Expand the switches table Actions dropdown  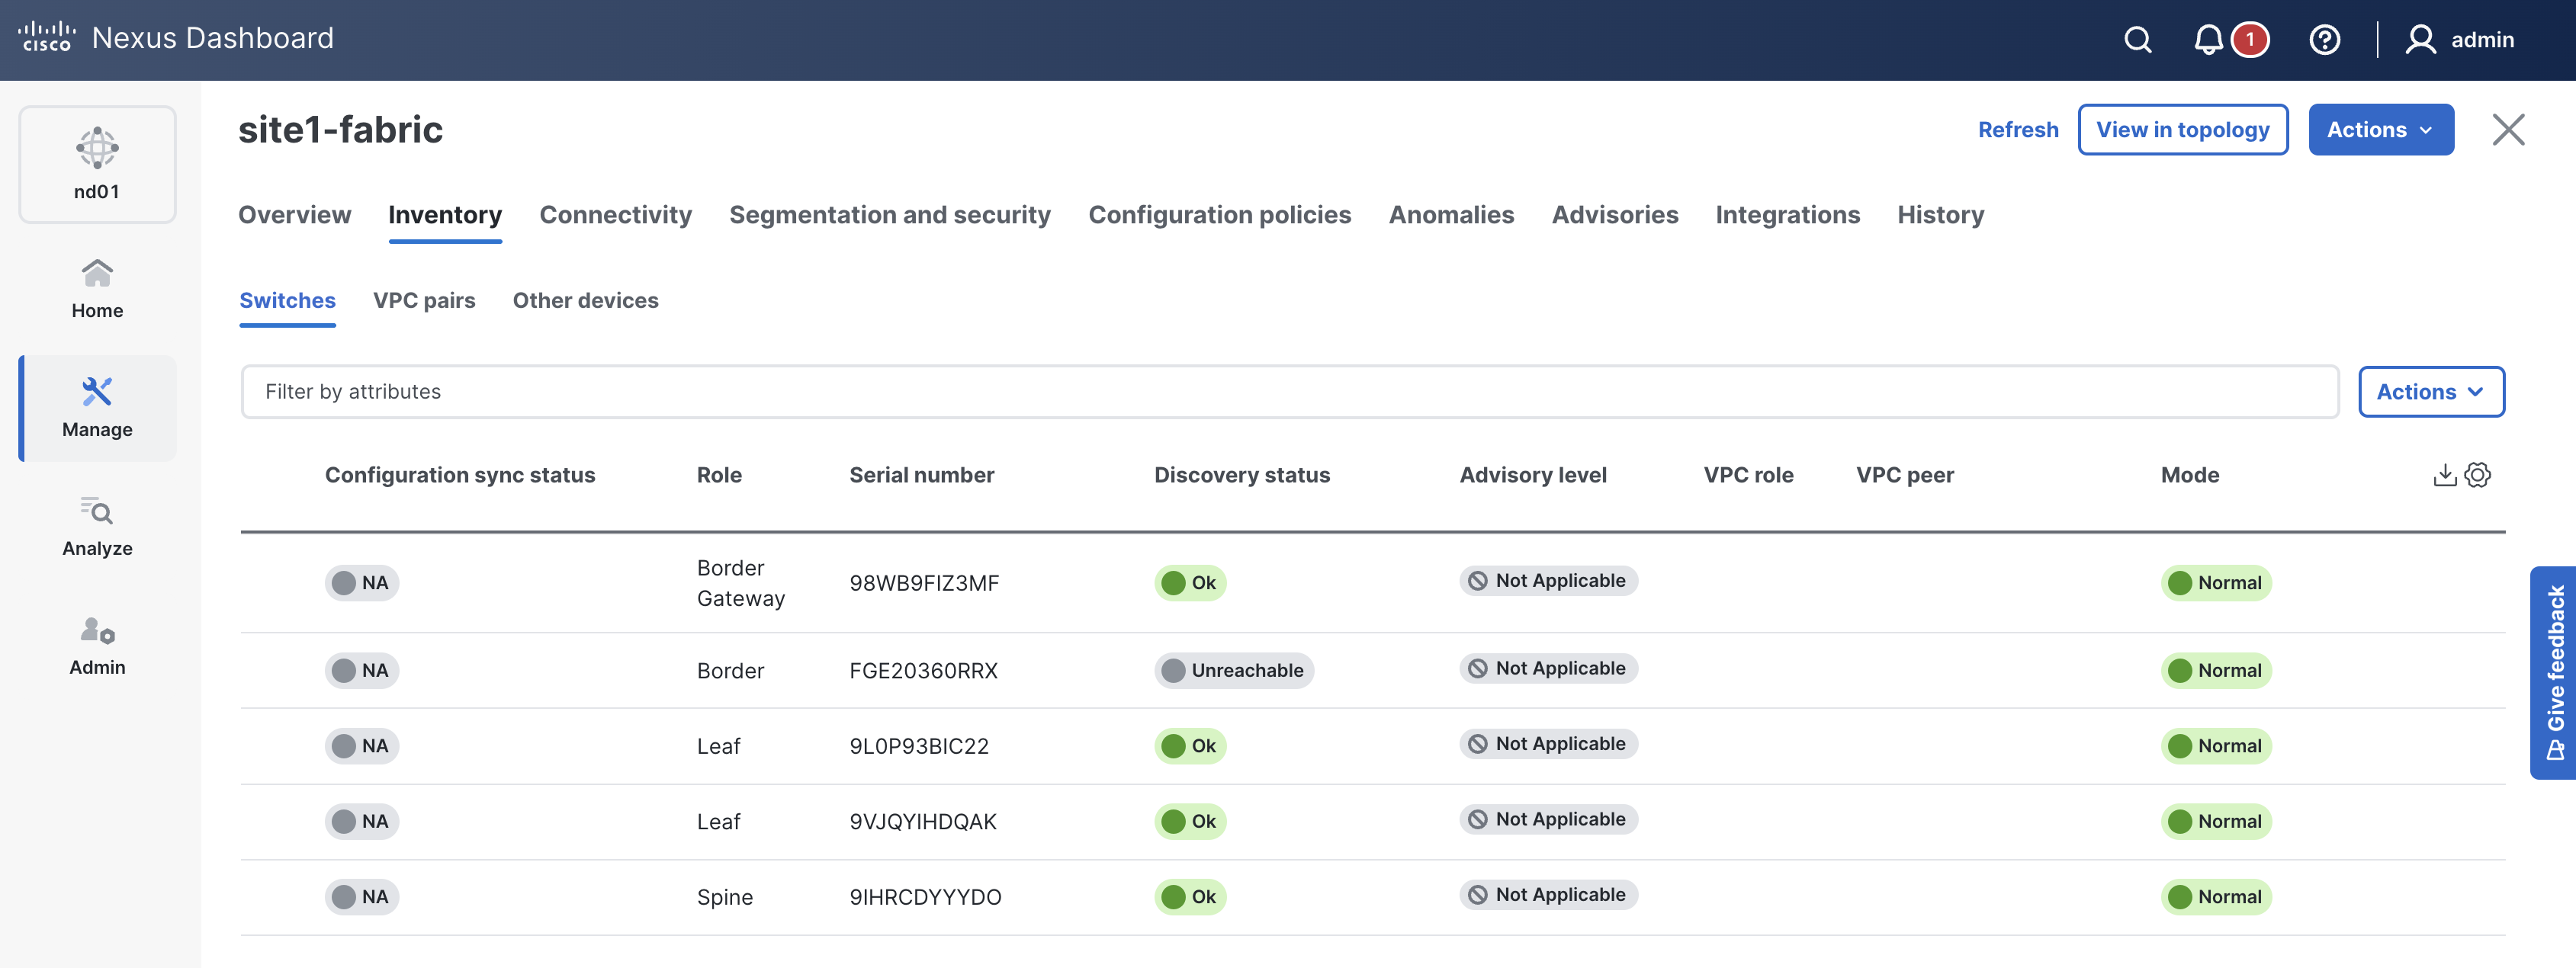point(2430,392)
